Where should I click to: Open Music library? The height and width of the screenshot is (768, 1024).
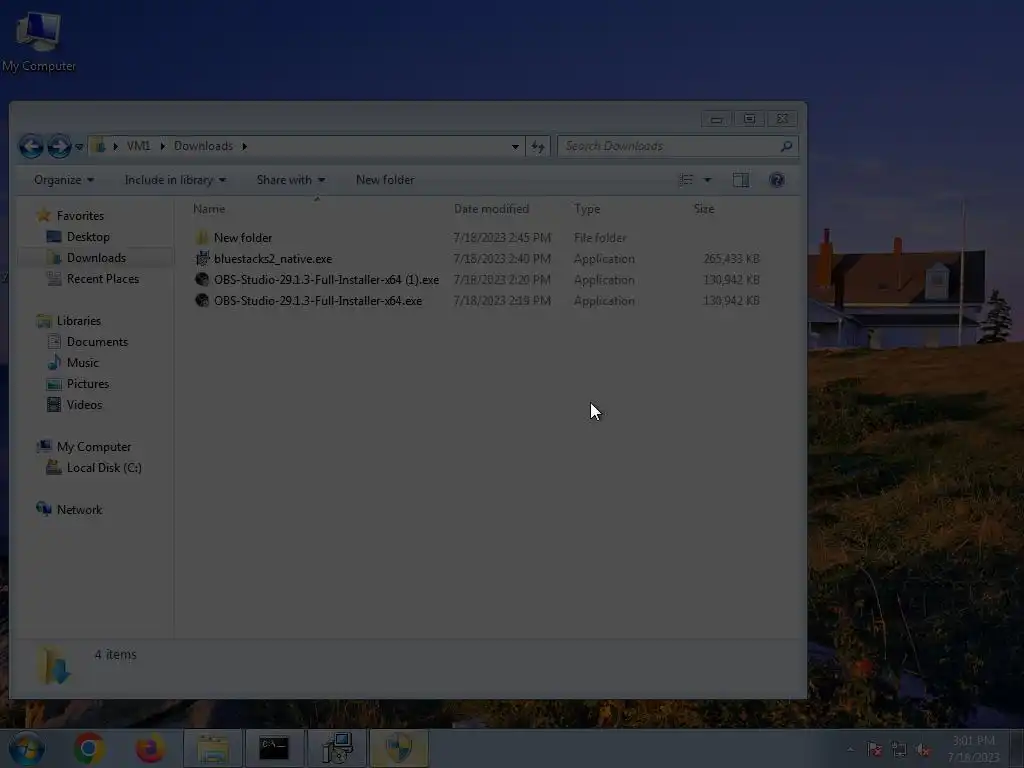(x=82, y=362)
